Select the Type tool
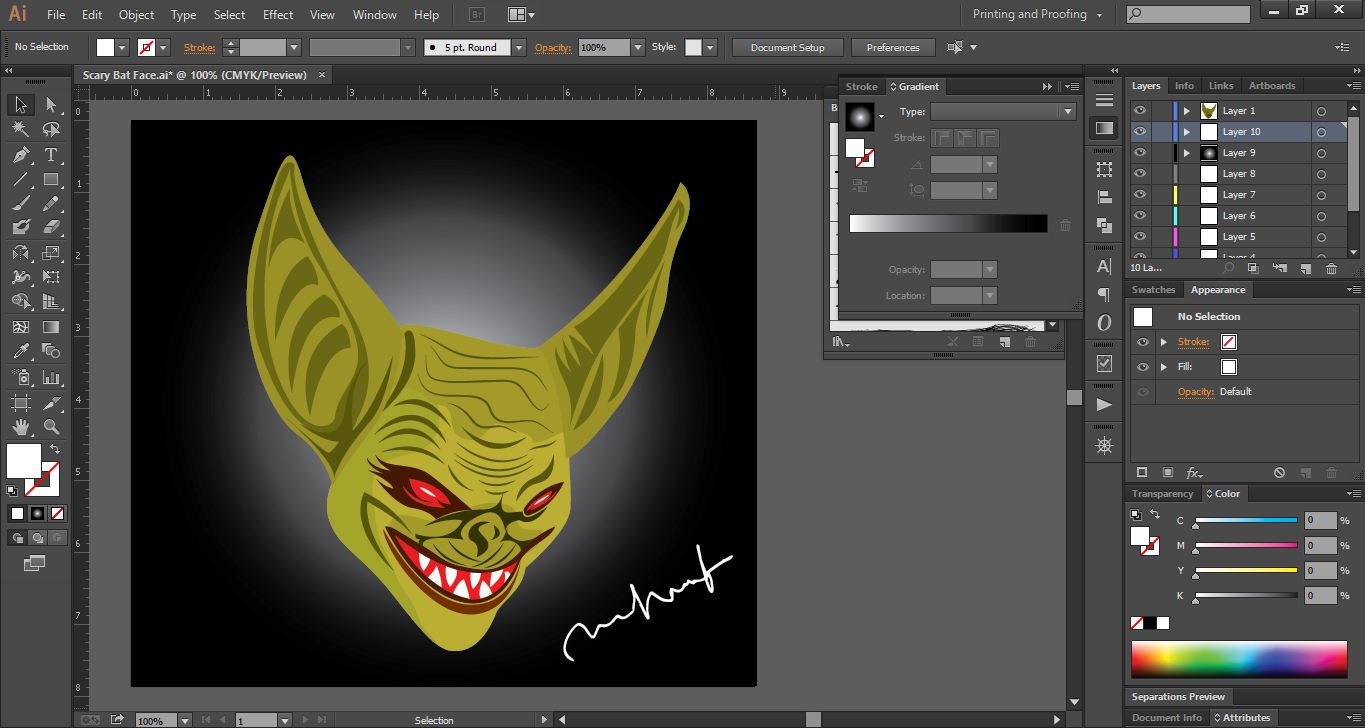 [x=51, y=155]
